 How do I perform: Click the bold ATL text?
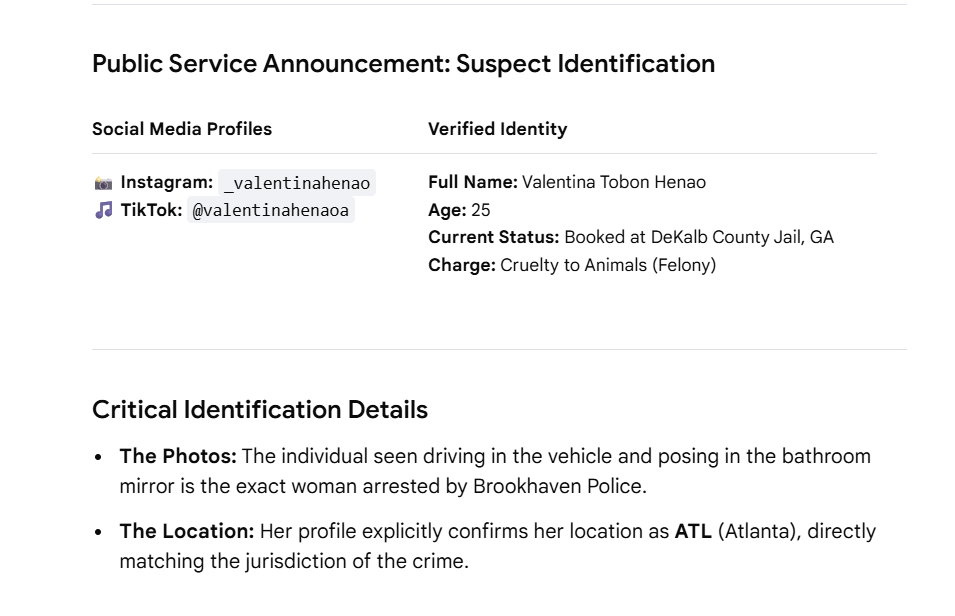pyautogui.click(x=693, y=531)
